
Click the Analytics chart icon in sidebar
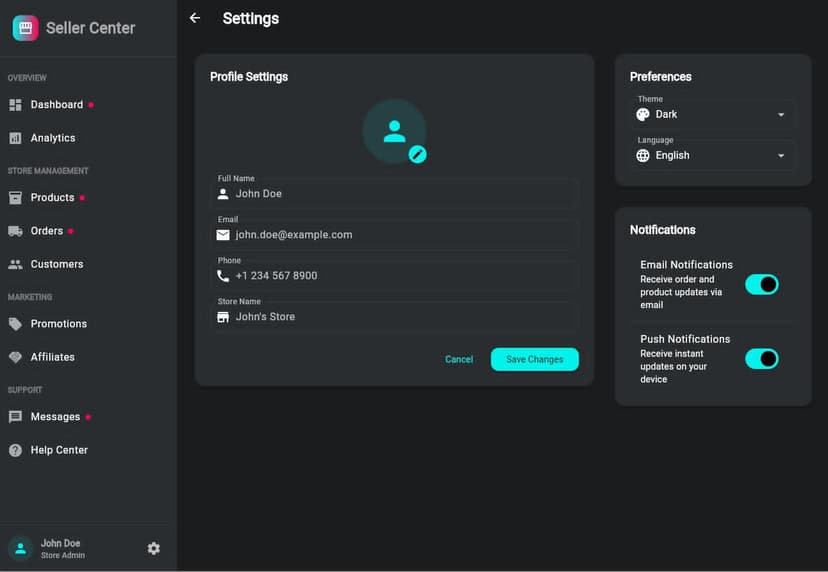click(x=15, y=138)
